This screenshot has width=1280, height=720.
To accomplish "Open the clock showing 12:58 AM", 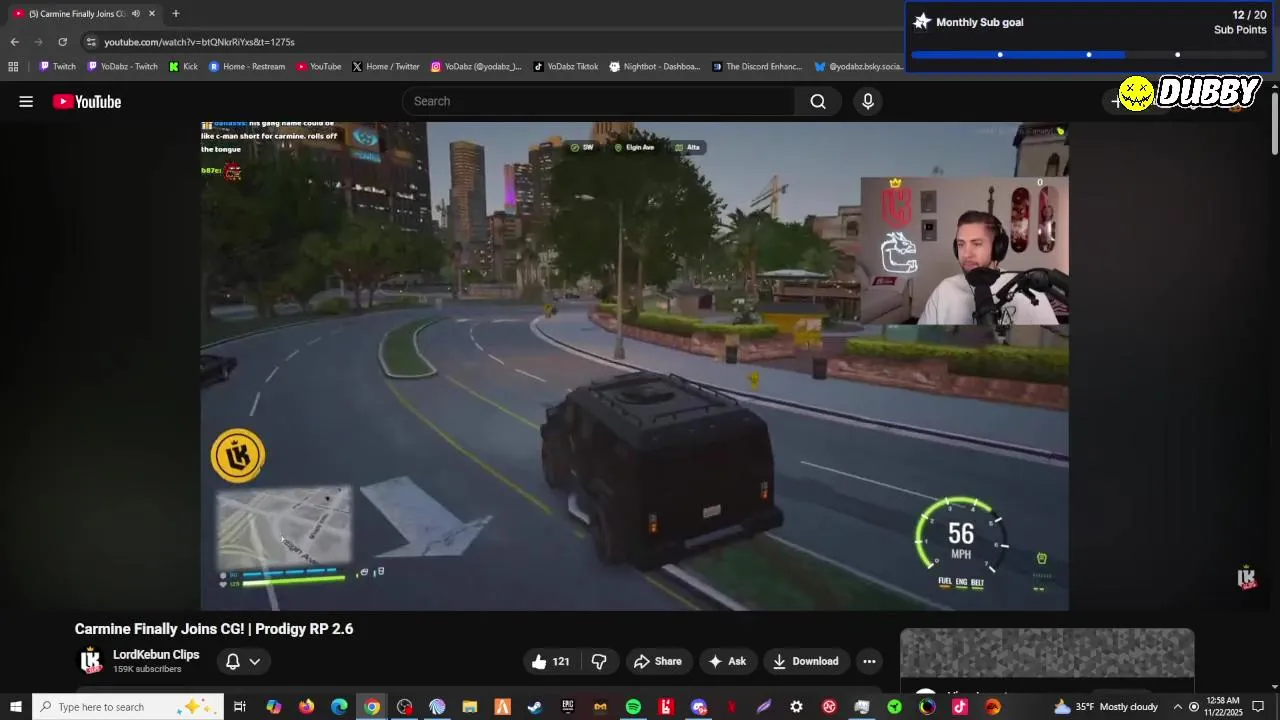I will coord(1222,707).
